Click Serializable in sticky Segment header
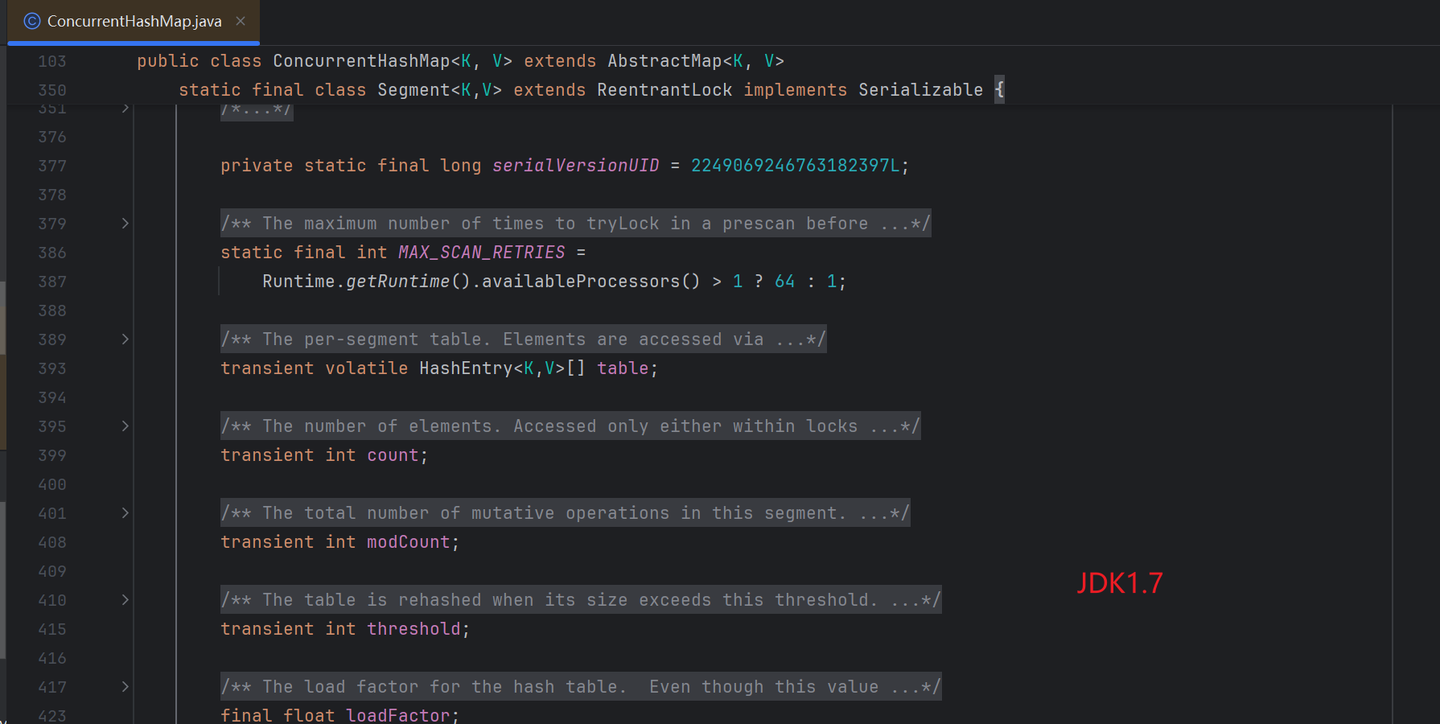 pos(921,90)
